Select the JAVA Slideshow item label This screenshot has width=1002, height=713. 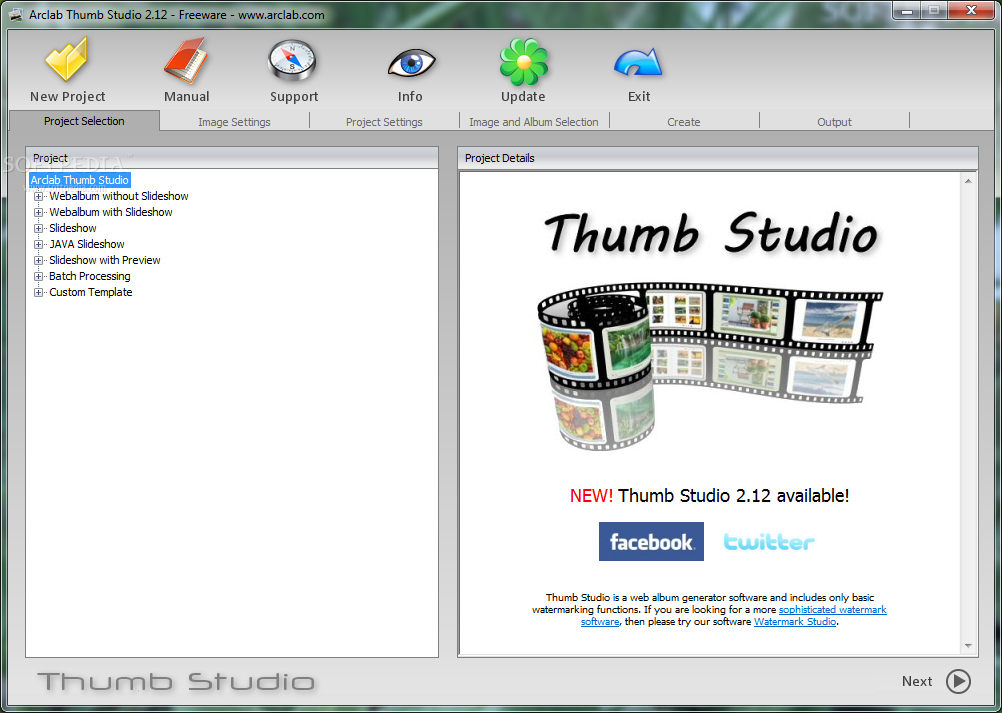[87, 244]
